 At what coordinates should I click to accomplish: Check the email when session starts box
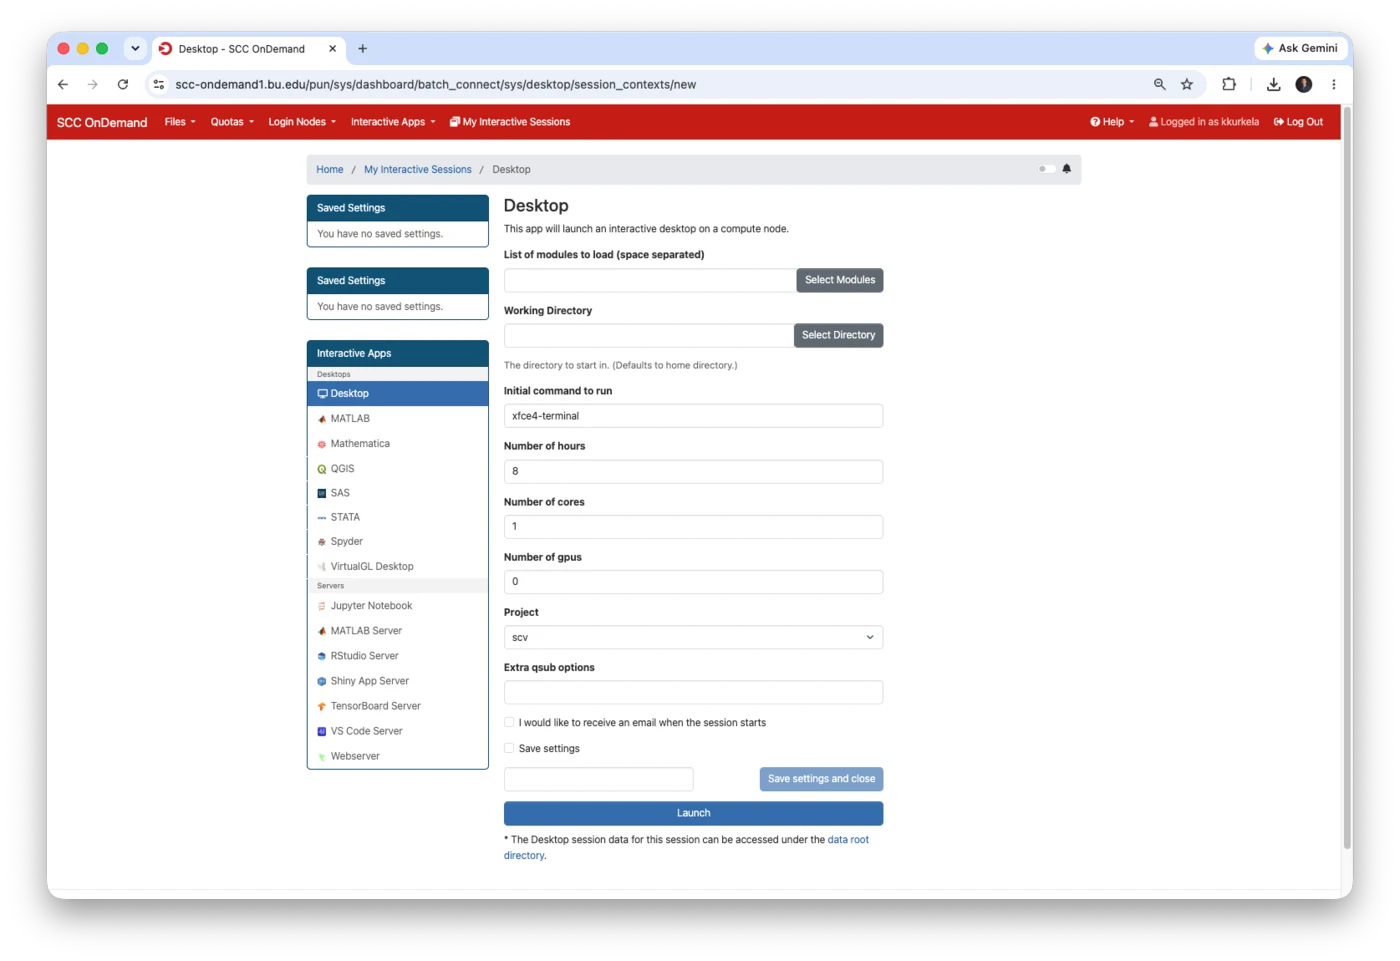[x=510, y=722]
